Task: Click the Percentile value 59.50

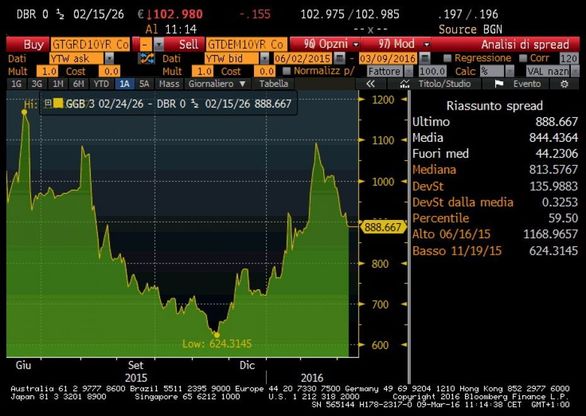Action: [x=563, y=218]
